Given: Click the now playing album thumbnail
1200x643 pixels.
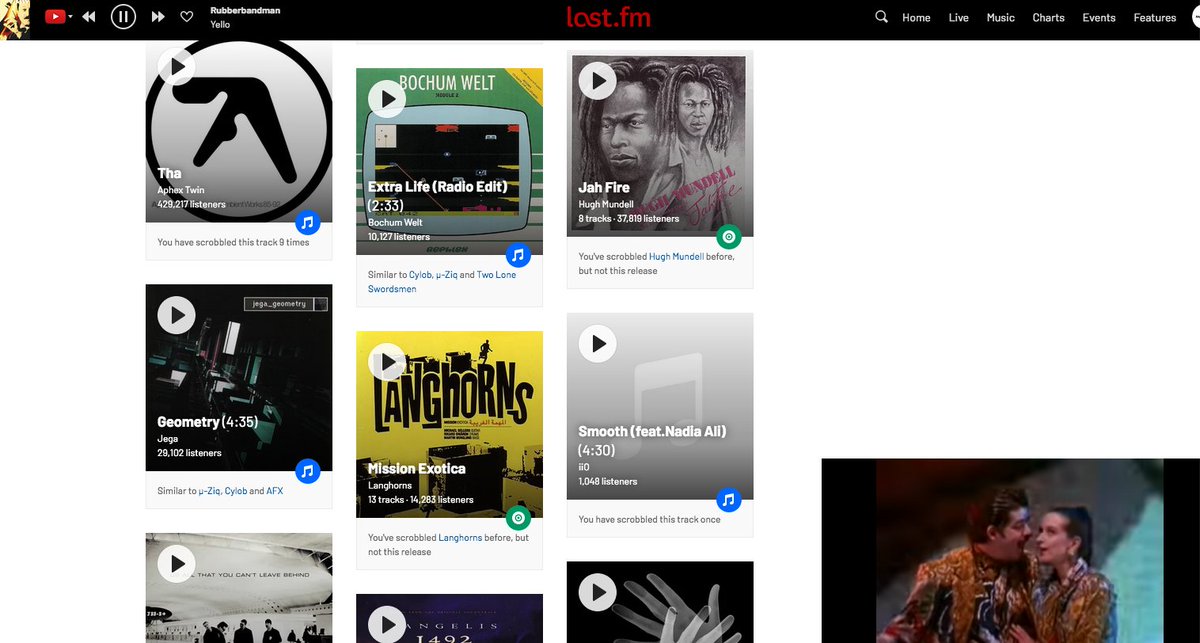Looking at the screenshot, I should coord(15,20).
